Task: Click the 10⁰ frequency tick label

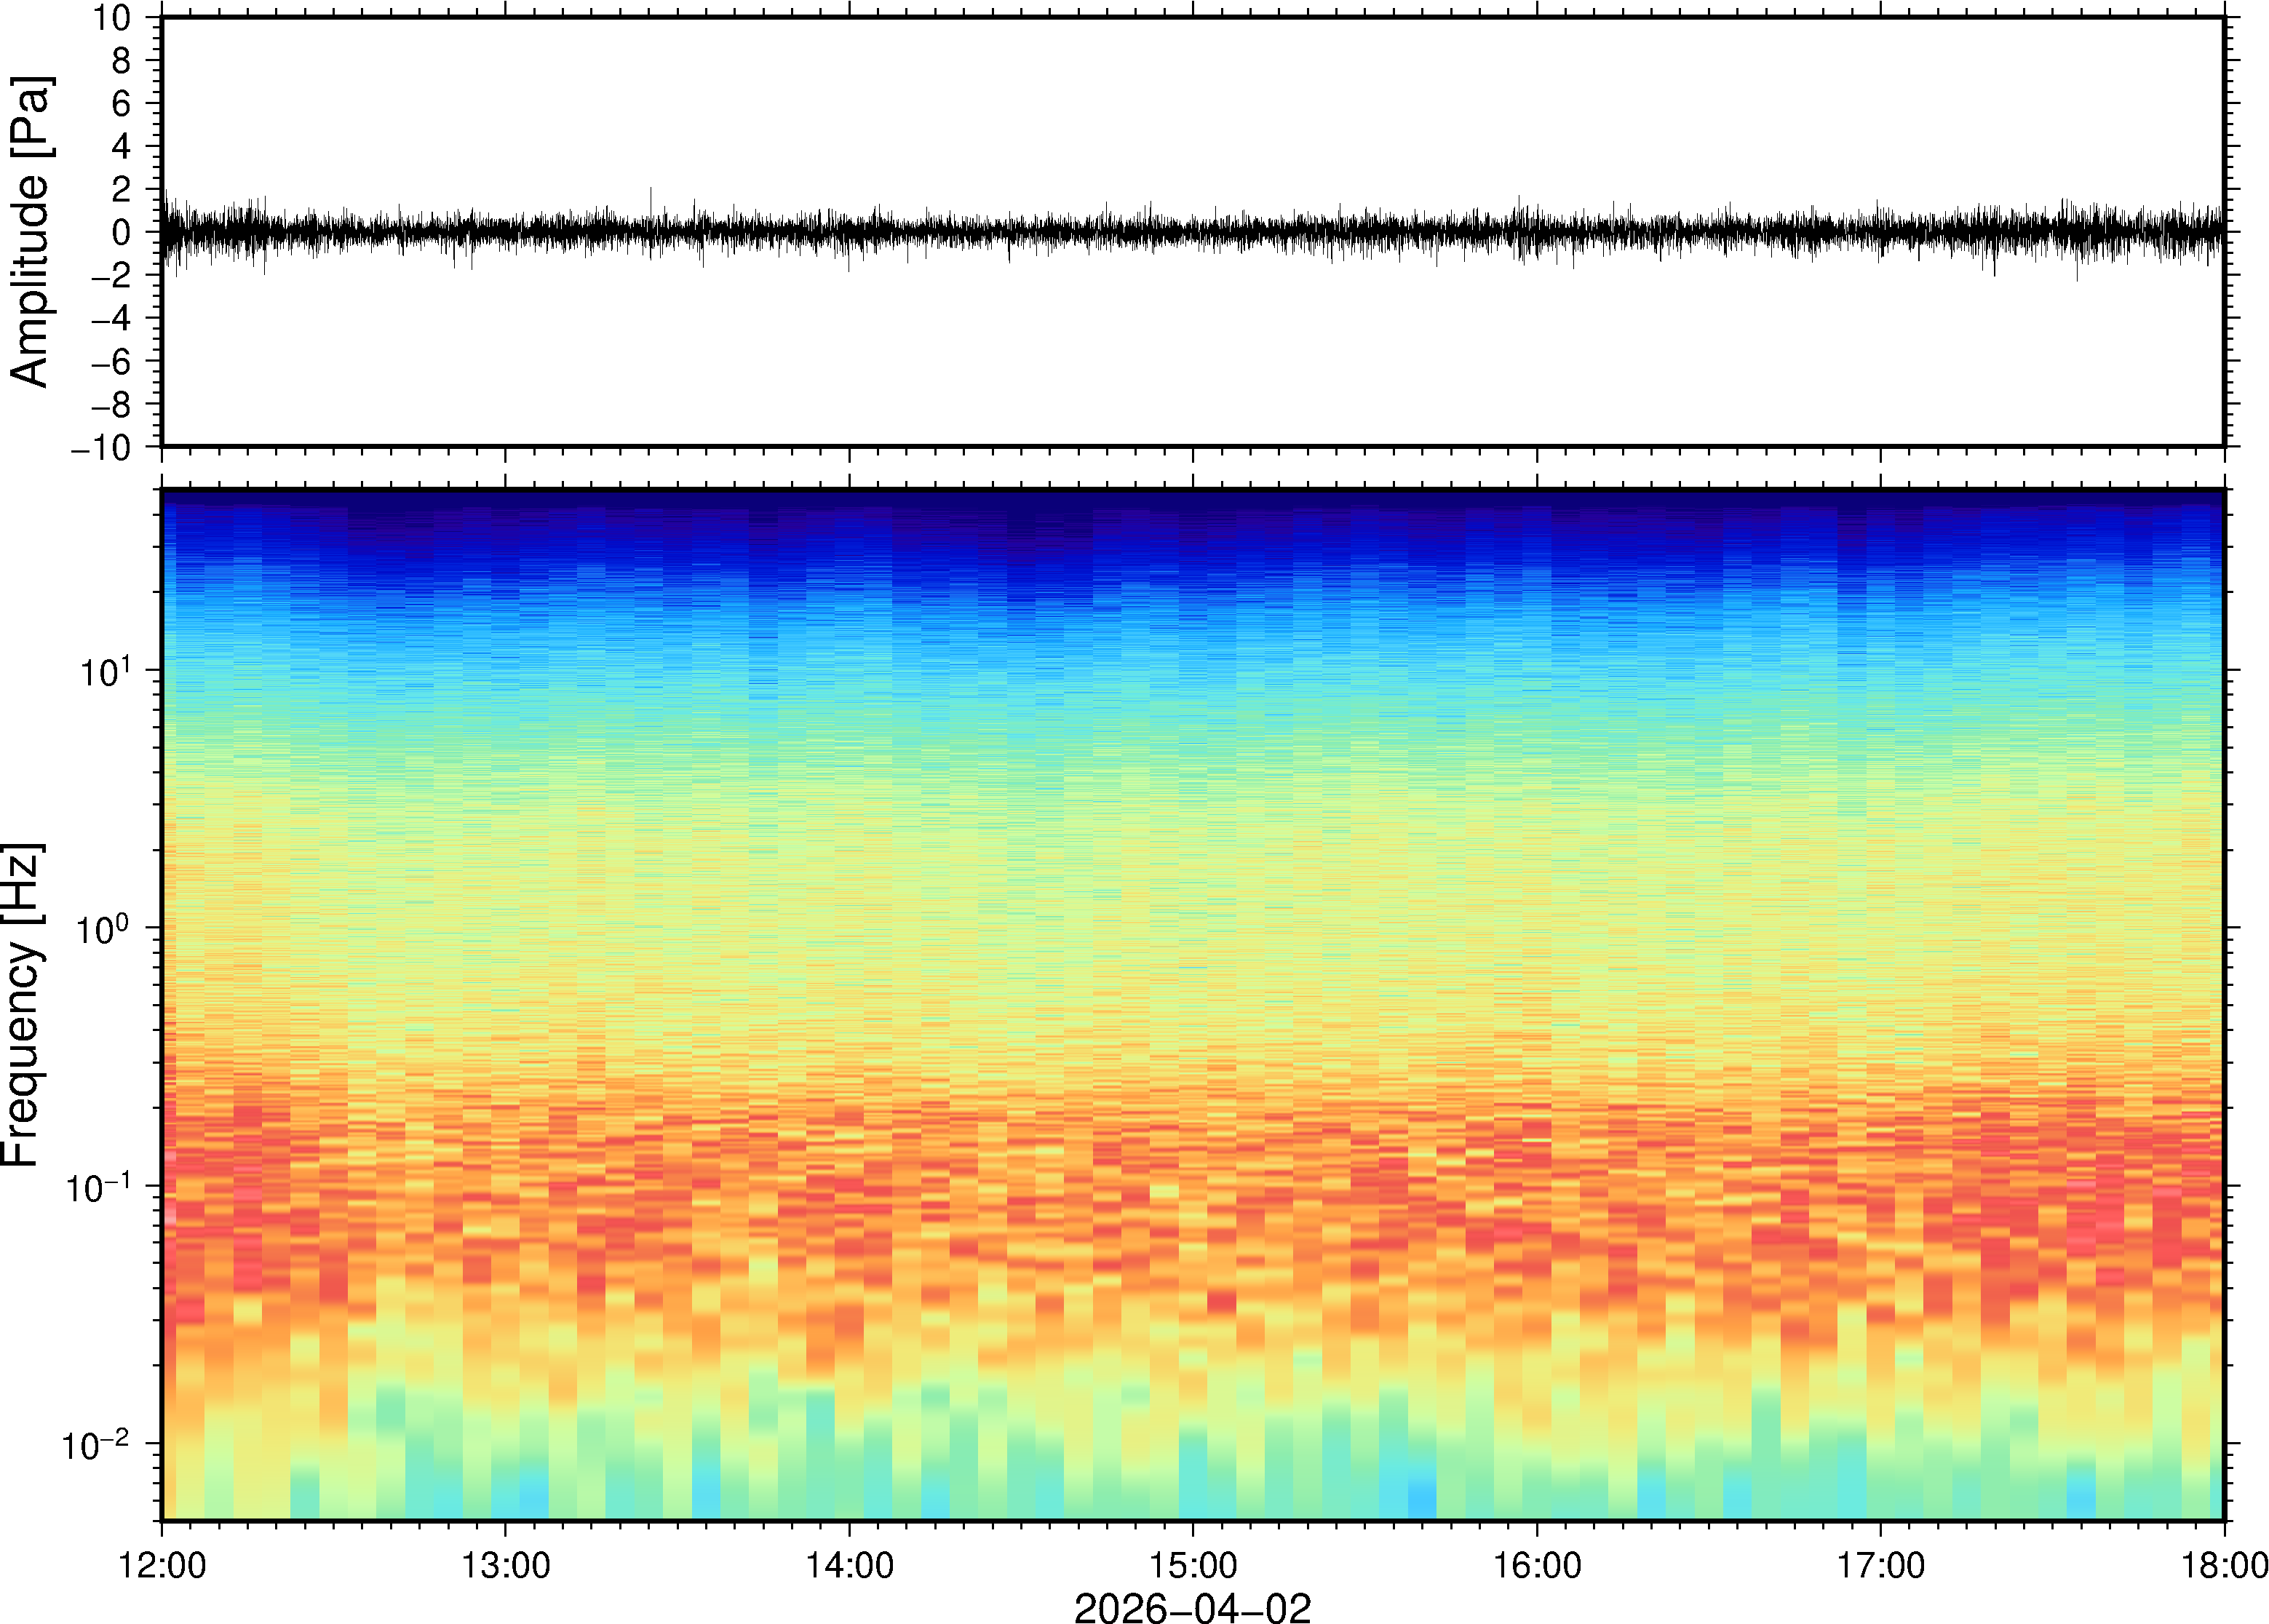Action: 103,929
